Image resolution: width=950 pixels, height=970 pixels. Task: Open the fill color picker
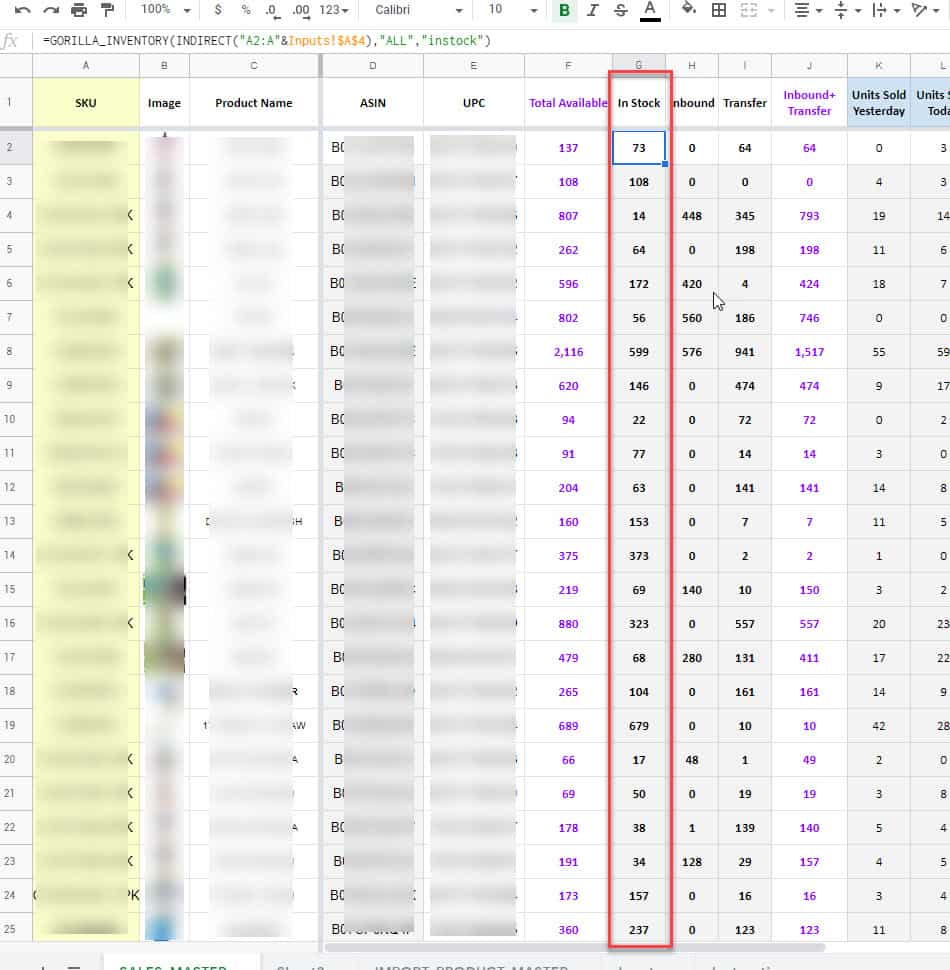(x=688, y=10)
